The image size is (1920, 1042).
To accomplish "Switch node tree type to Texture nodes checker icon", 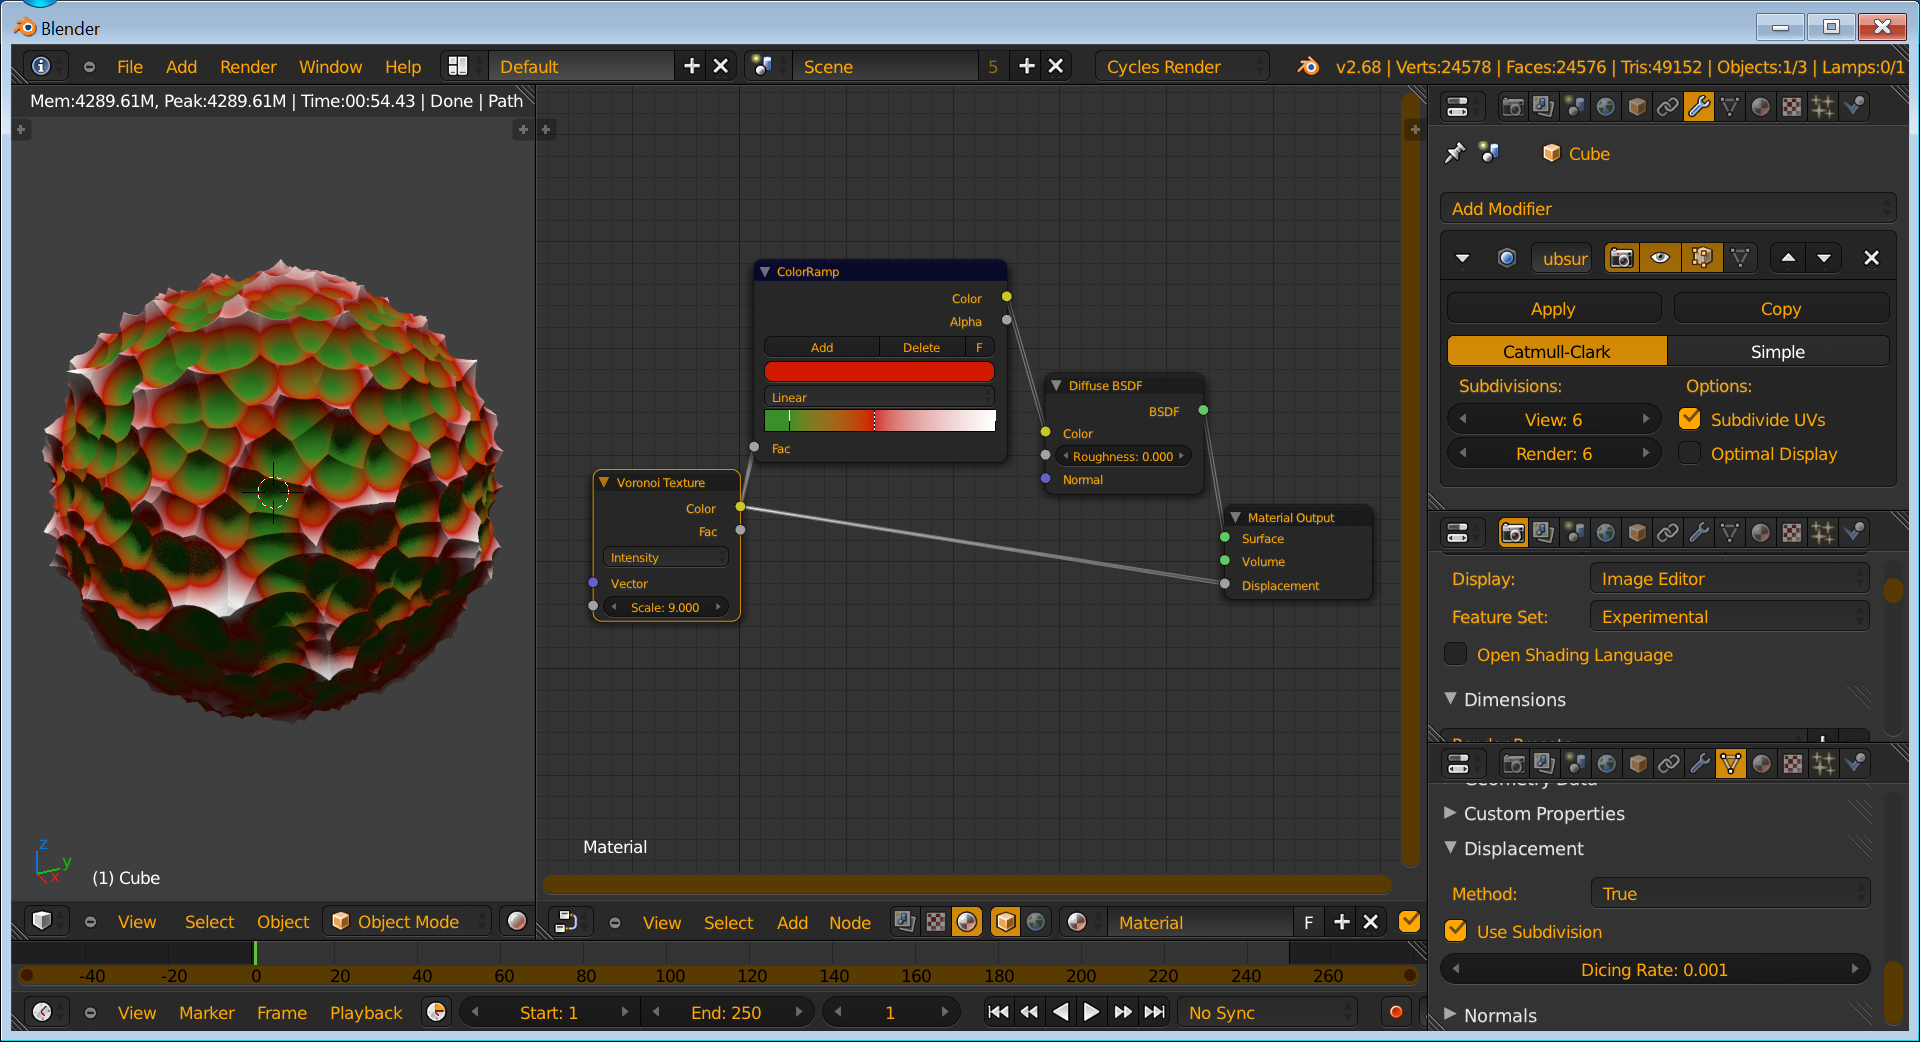I will tap(936, 922).
